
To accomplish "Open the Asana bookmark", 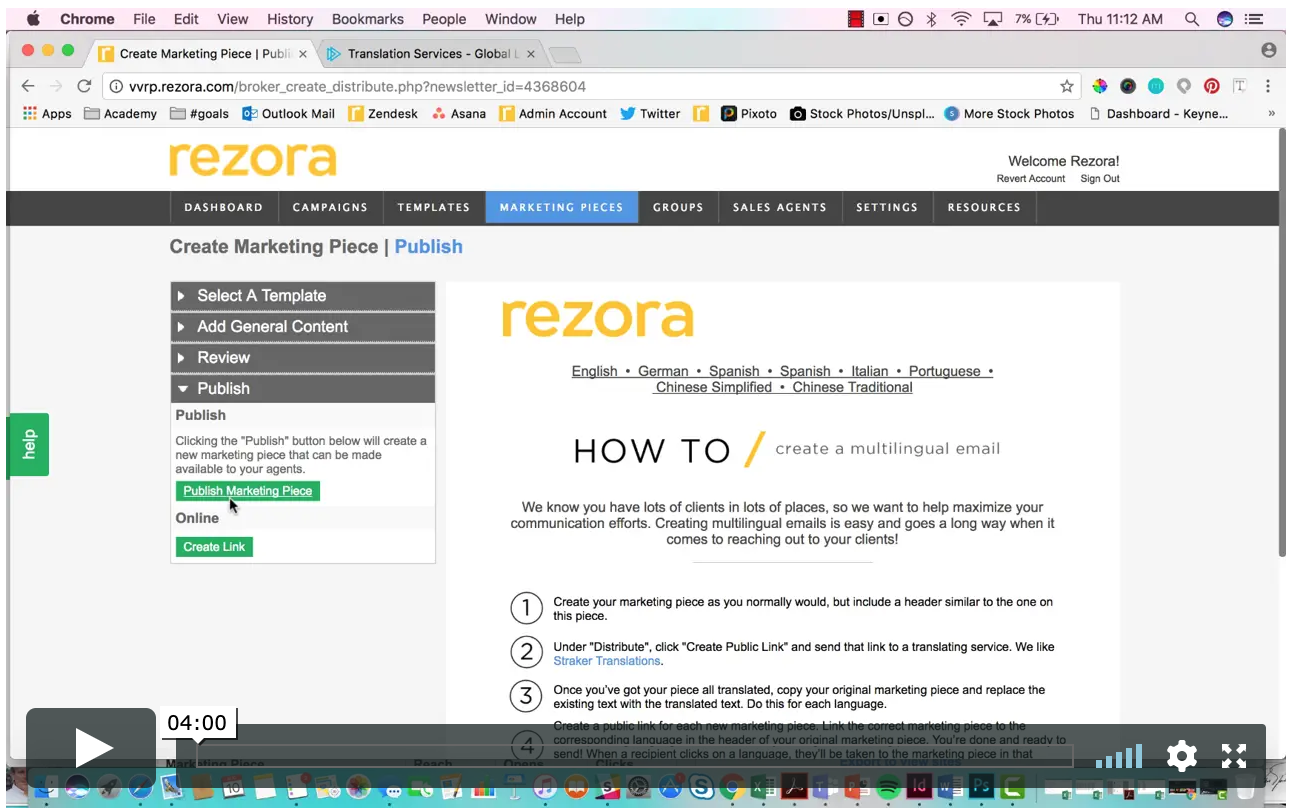I will click(x=459, y=114).
